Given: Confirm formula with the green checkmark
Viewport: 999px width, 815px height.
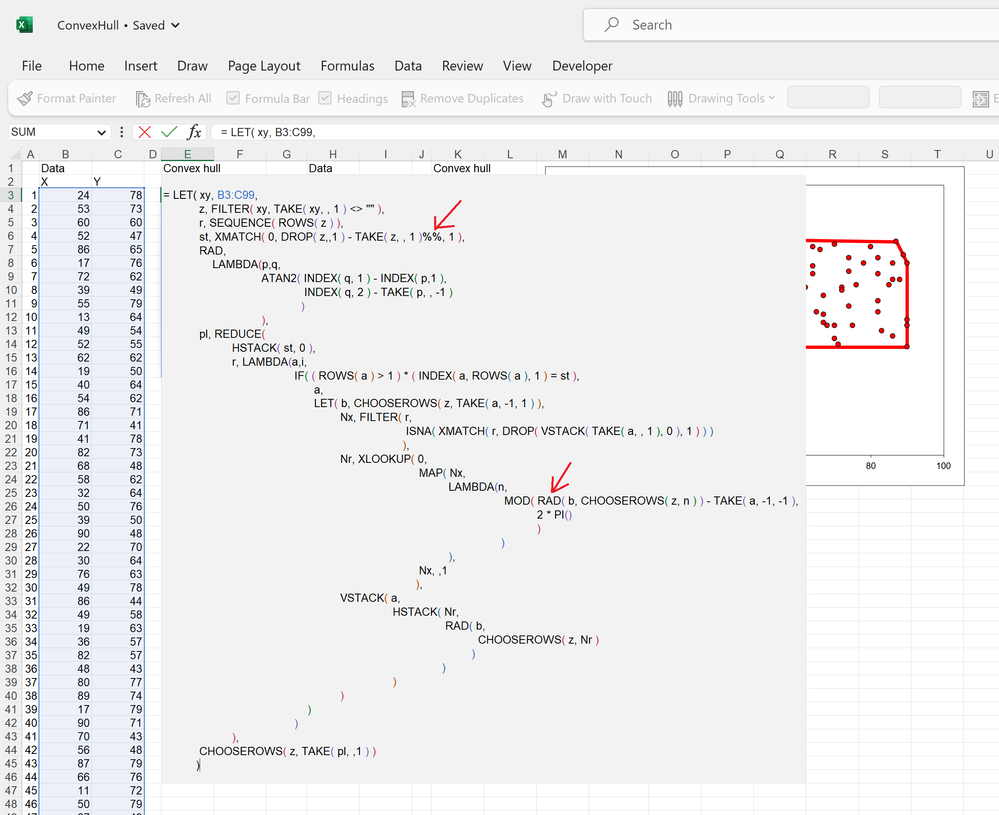Looking at the screenshot, I should point(169,132).
